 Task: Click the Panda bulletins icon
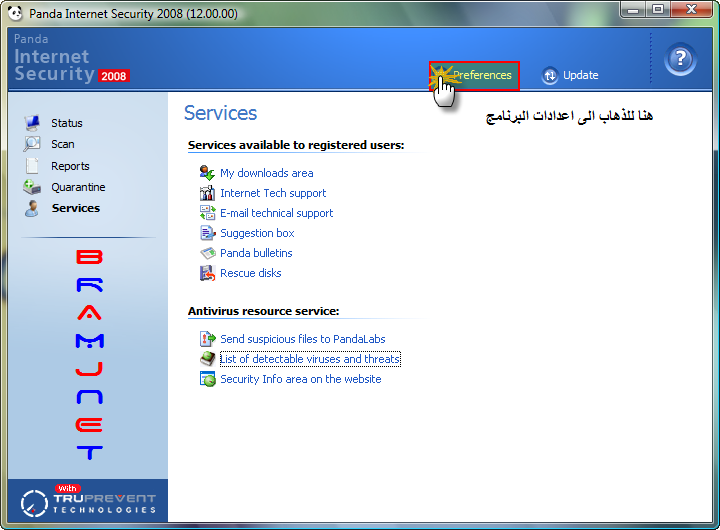coord(208,253)
